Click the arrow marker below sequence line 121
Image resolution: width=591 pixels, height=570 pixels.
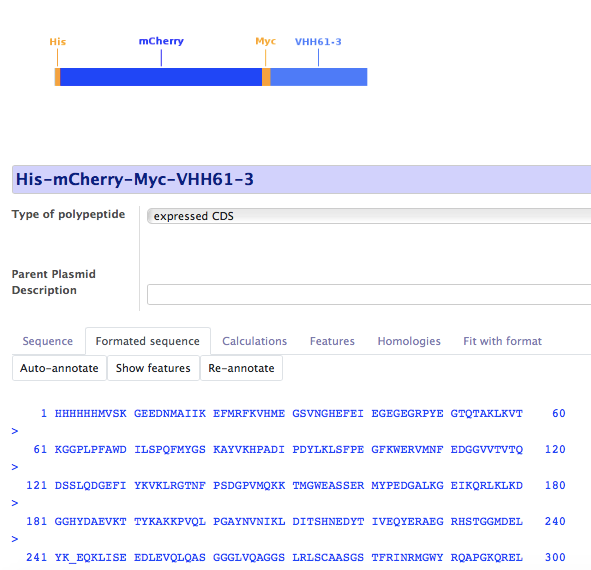click(x=15, y=503)
